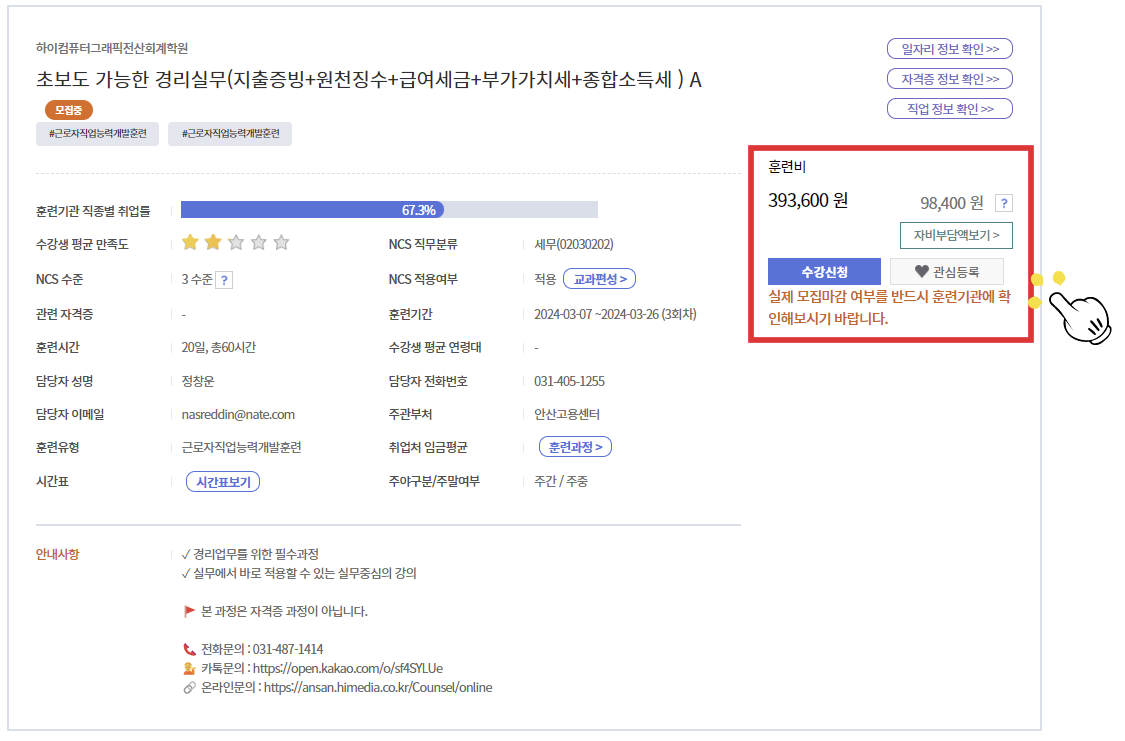Open the ansan.himedia.co.kr online counsel URL
Screen dimensions: 1125x741
point(378,688)
